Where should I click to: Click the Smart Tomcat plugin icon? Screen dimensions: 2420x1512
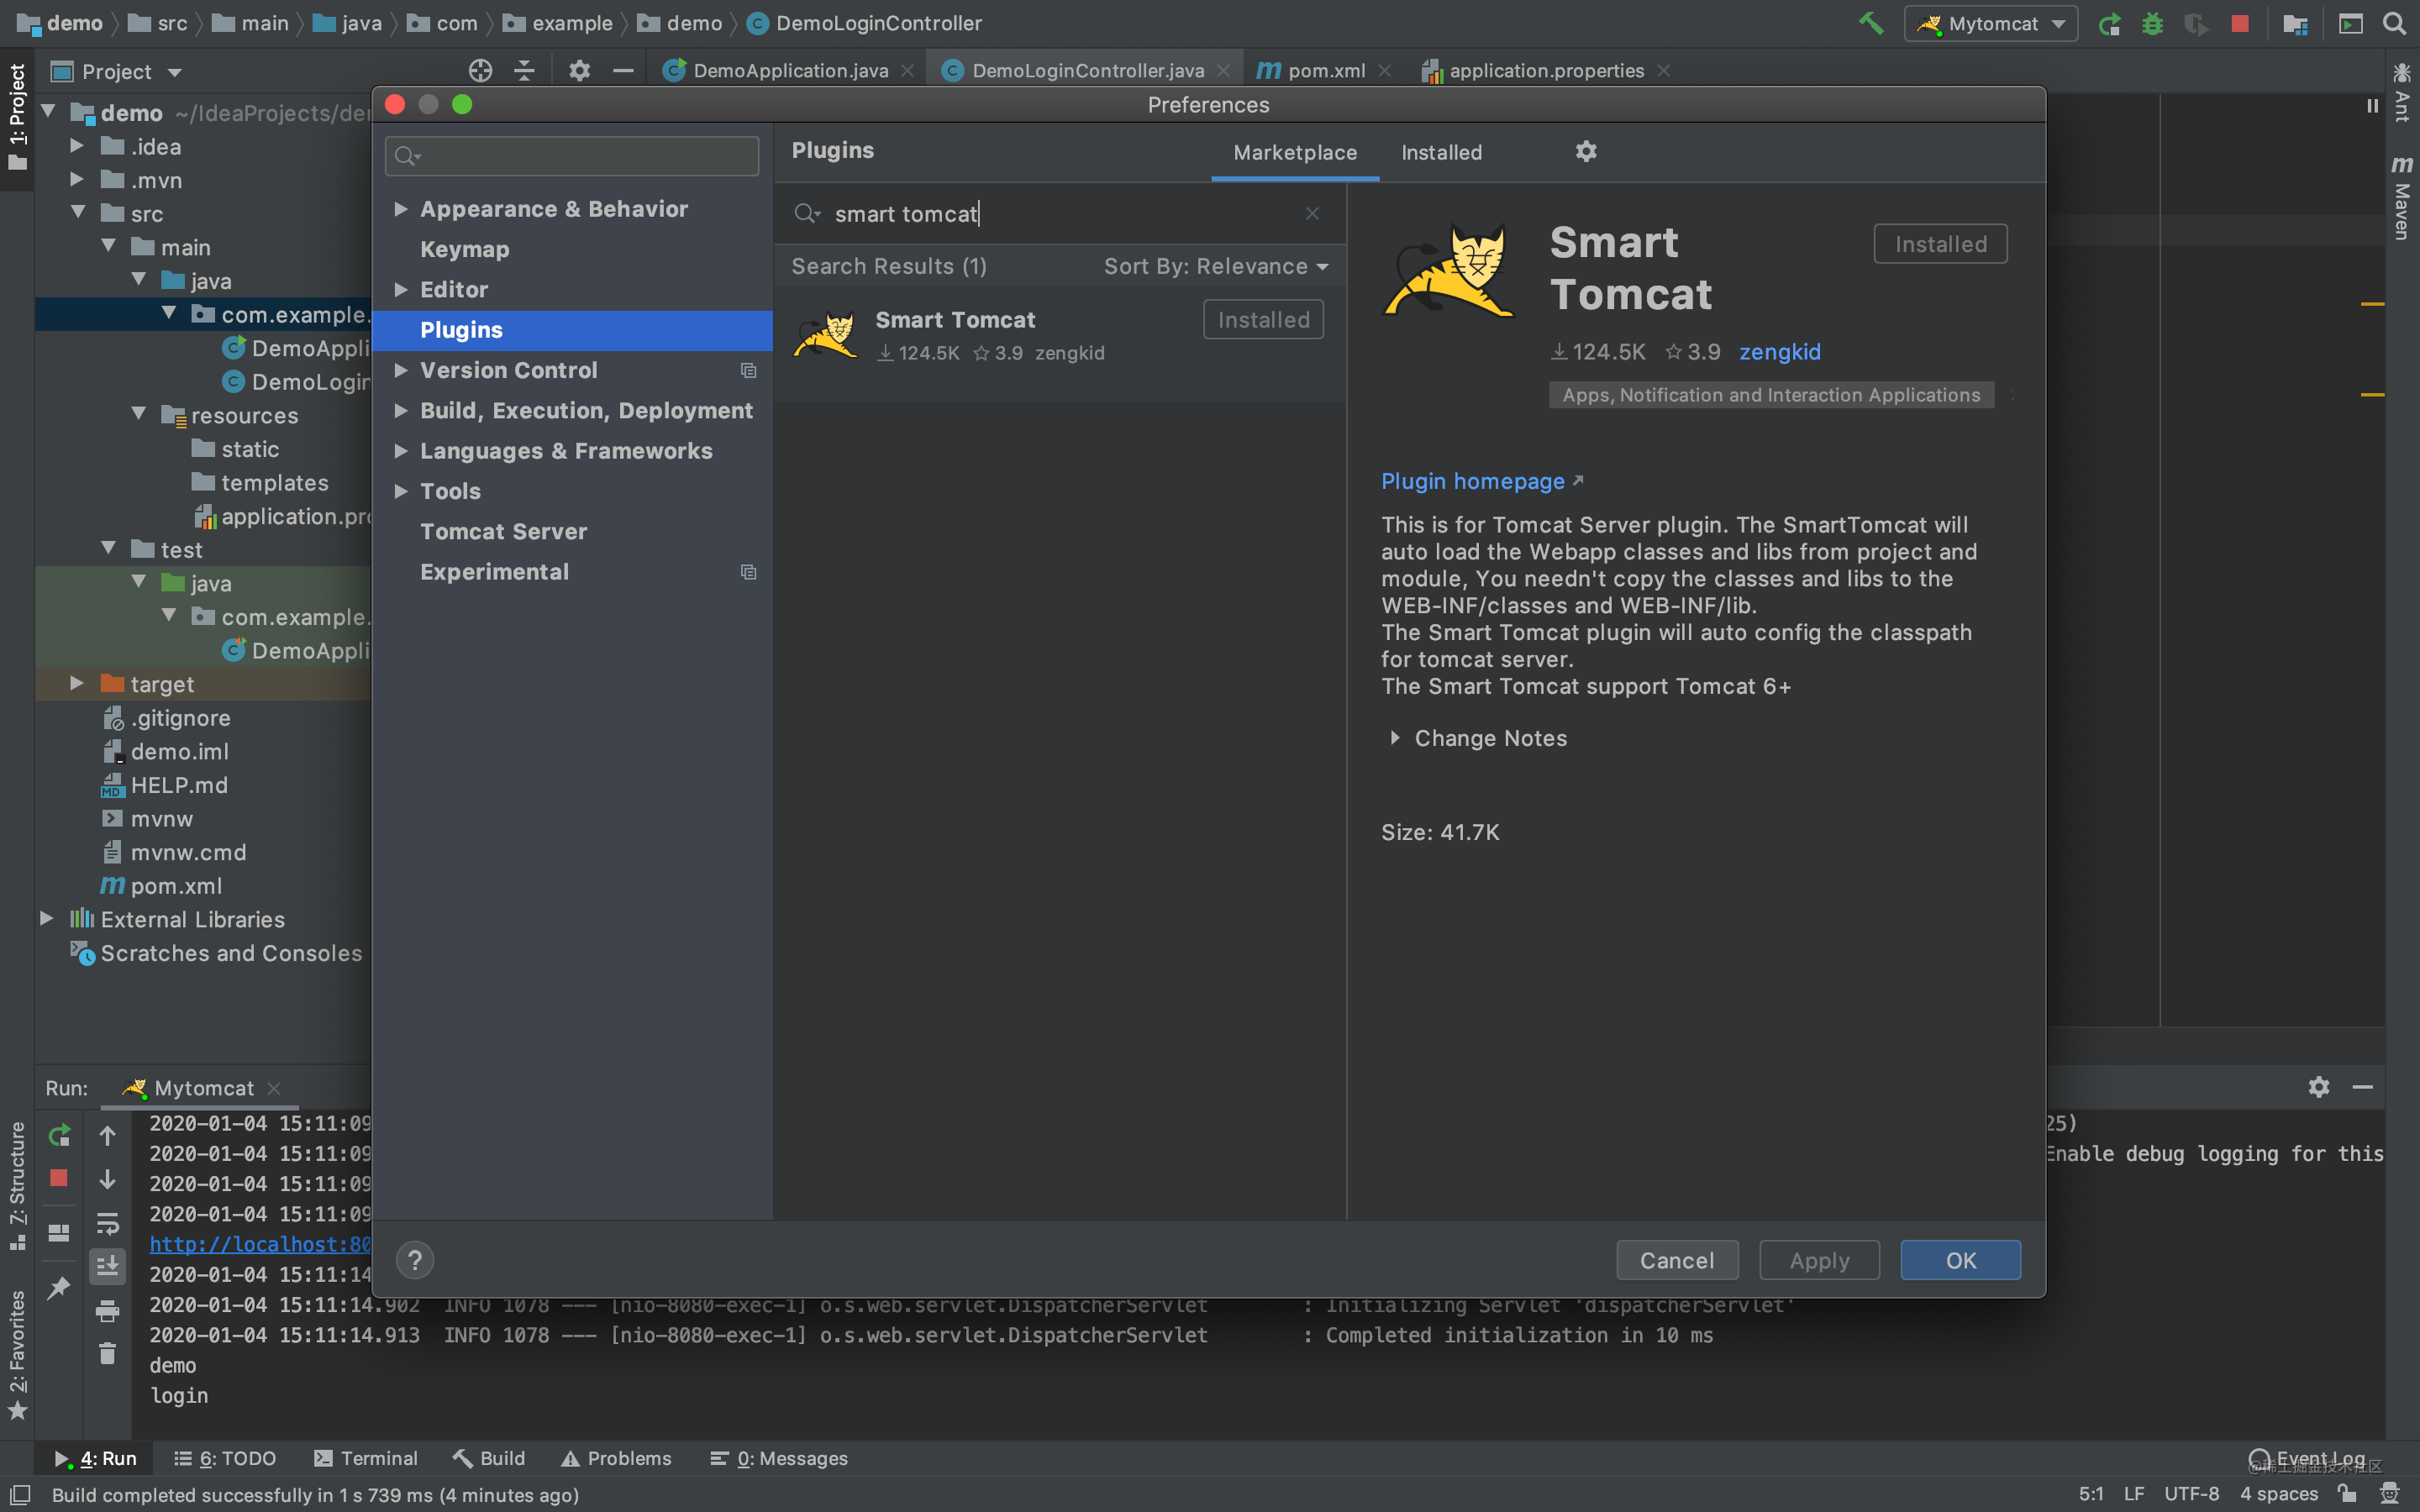828,334
